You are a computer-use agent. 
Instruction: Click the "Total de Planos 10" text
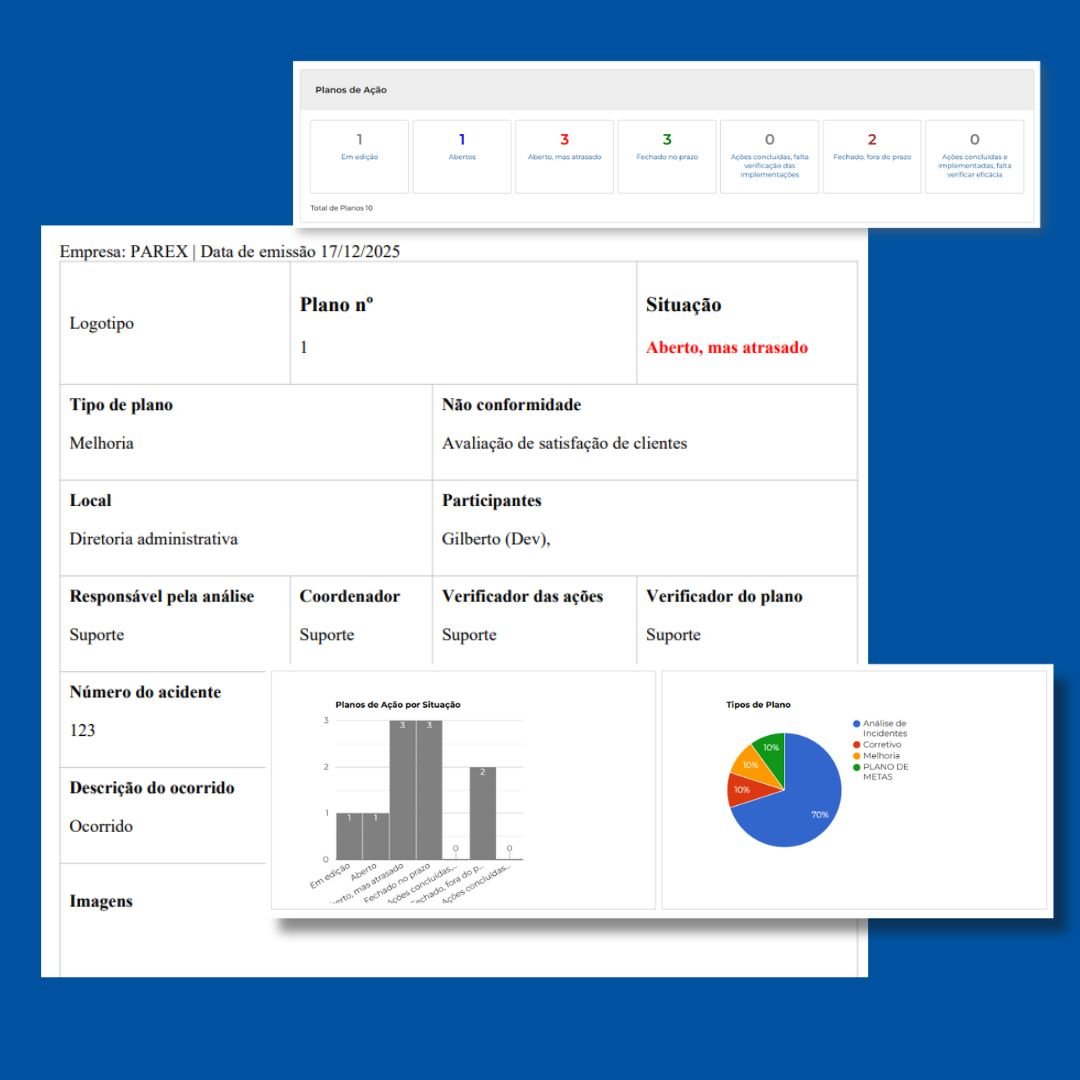tap(341, 208)
